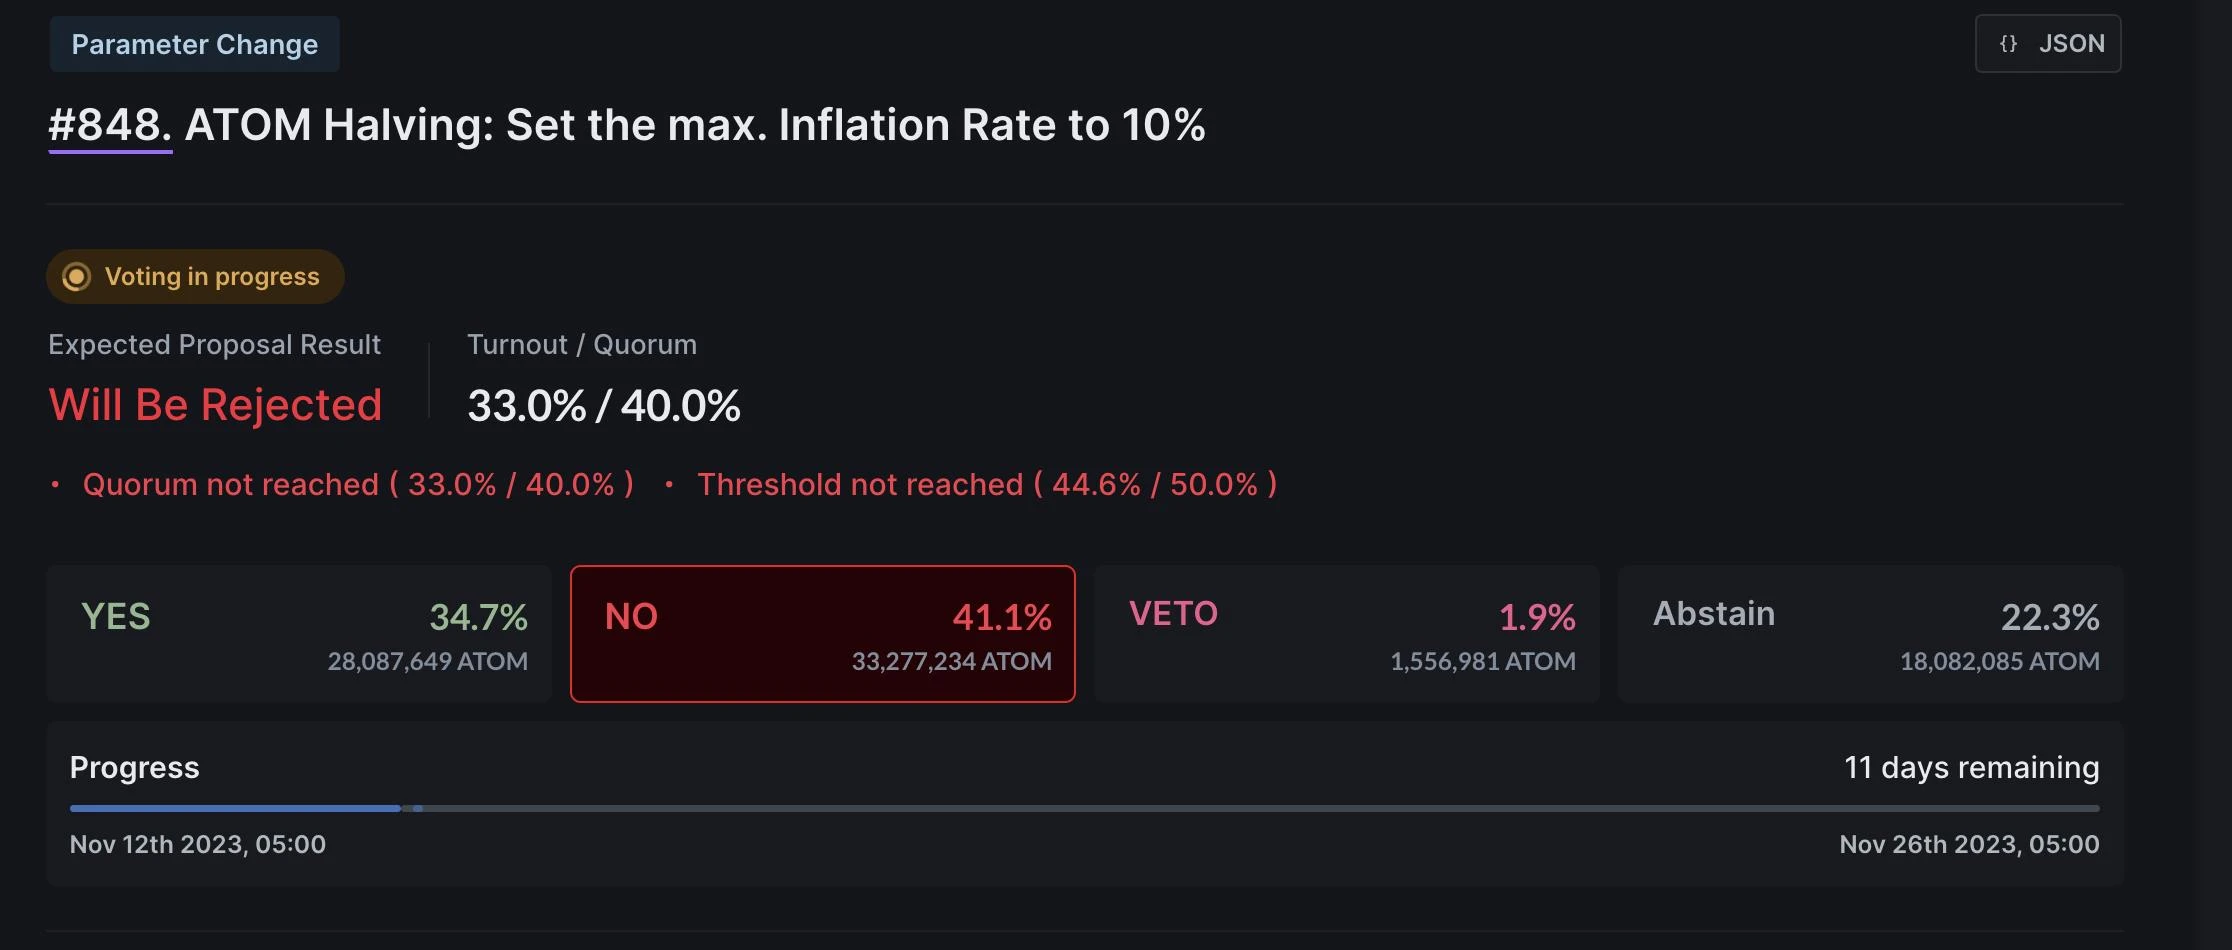Viewport: 2232px width, 950px height.
Task: Choose the VETO vote card
Action: [x=1346, y=634]
